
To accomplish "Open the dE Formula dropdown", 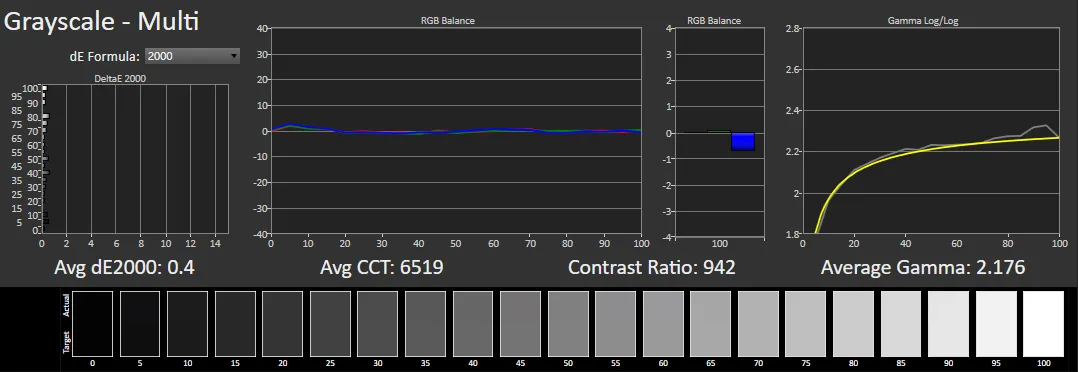I will point(192,56).
